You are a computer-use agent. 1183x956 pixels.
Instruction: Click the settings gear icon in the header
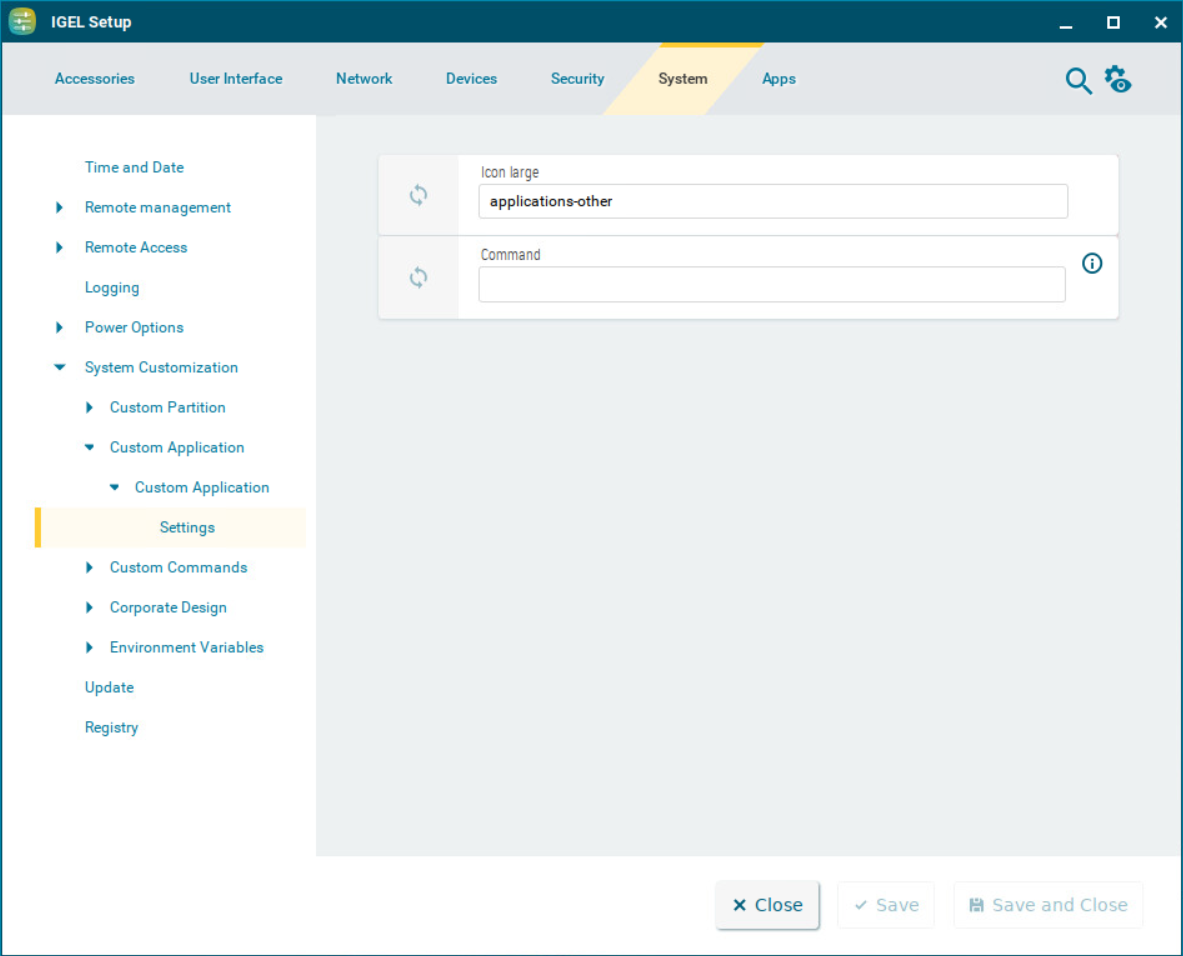(1117, 80)
